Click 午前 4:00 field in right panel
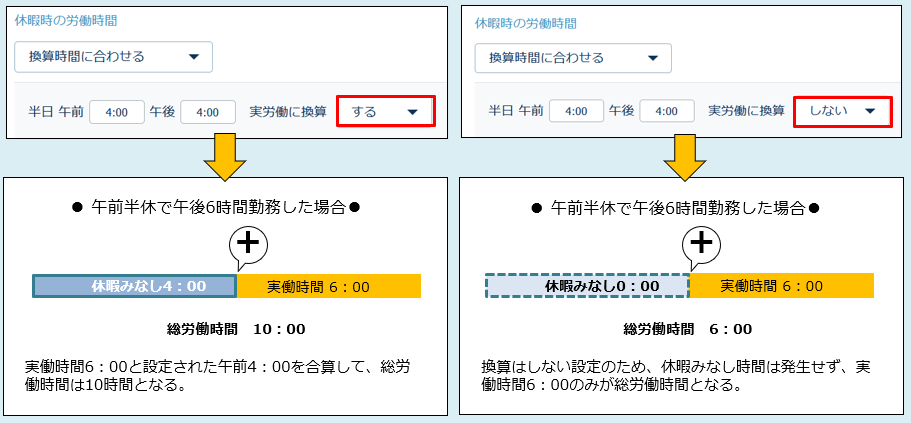911x423 pixels. [576, 112]
